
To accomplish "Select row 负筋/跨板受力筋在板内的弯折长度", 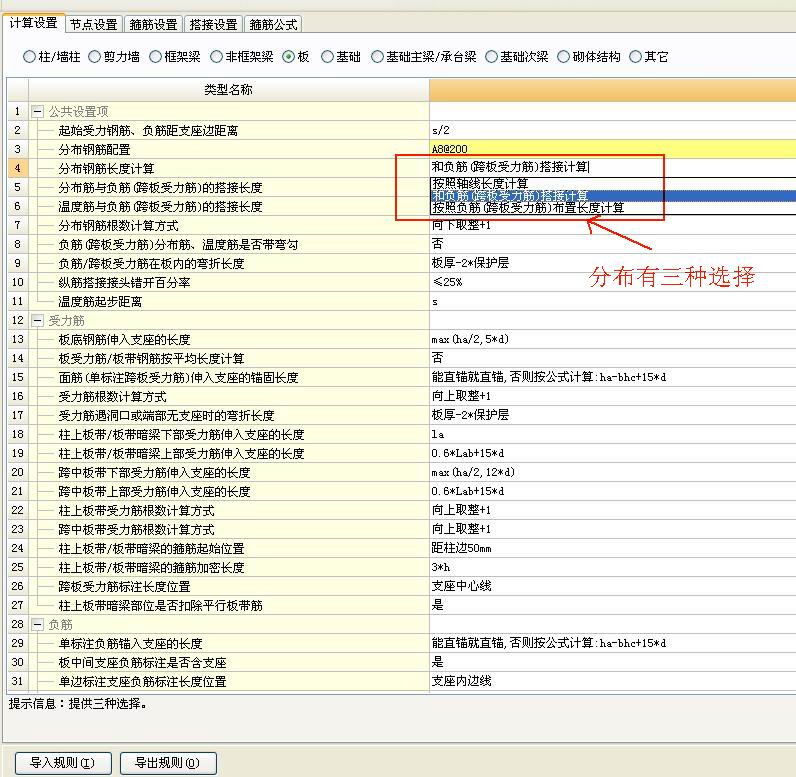I will (x=228, y=263).
